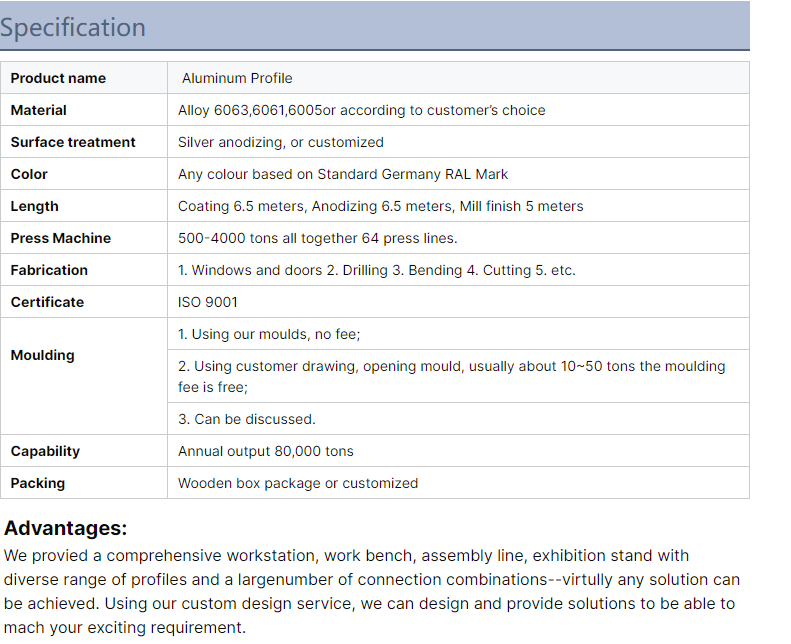Select the 500-4000 tons press lines text
The width and height of the screenshot is (791, 644).
317,238
